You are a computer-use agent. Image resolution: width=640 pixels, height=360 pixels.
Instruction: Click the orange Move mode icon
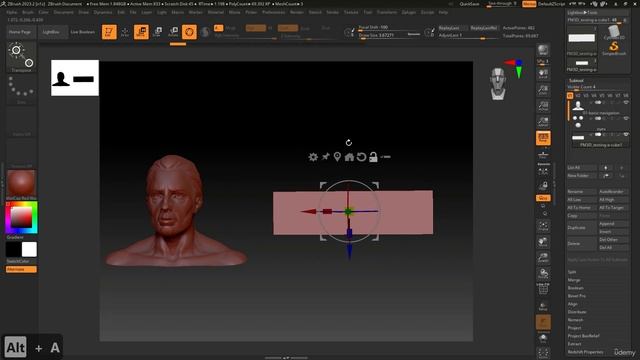pos(141,32)
